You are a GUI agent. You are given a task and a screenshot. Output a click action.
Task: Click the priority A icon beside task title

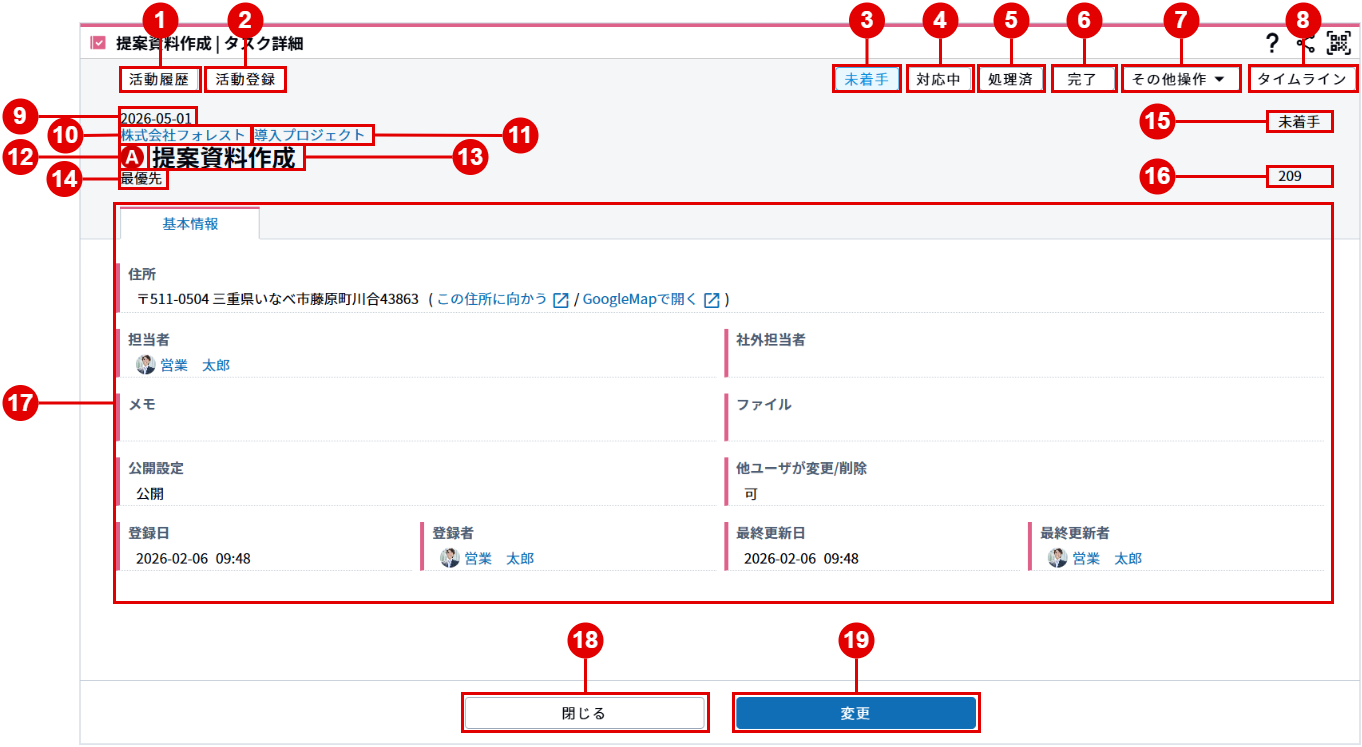(x=132, y=158)
